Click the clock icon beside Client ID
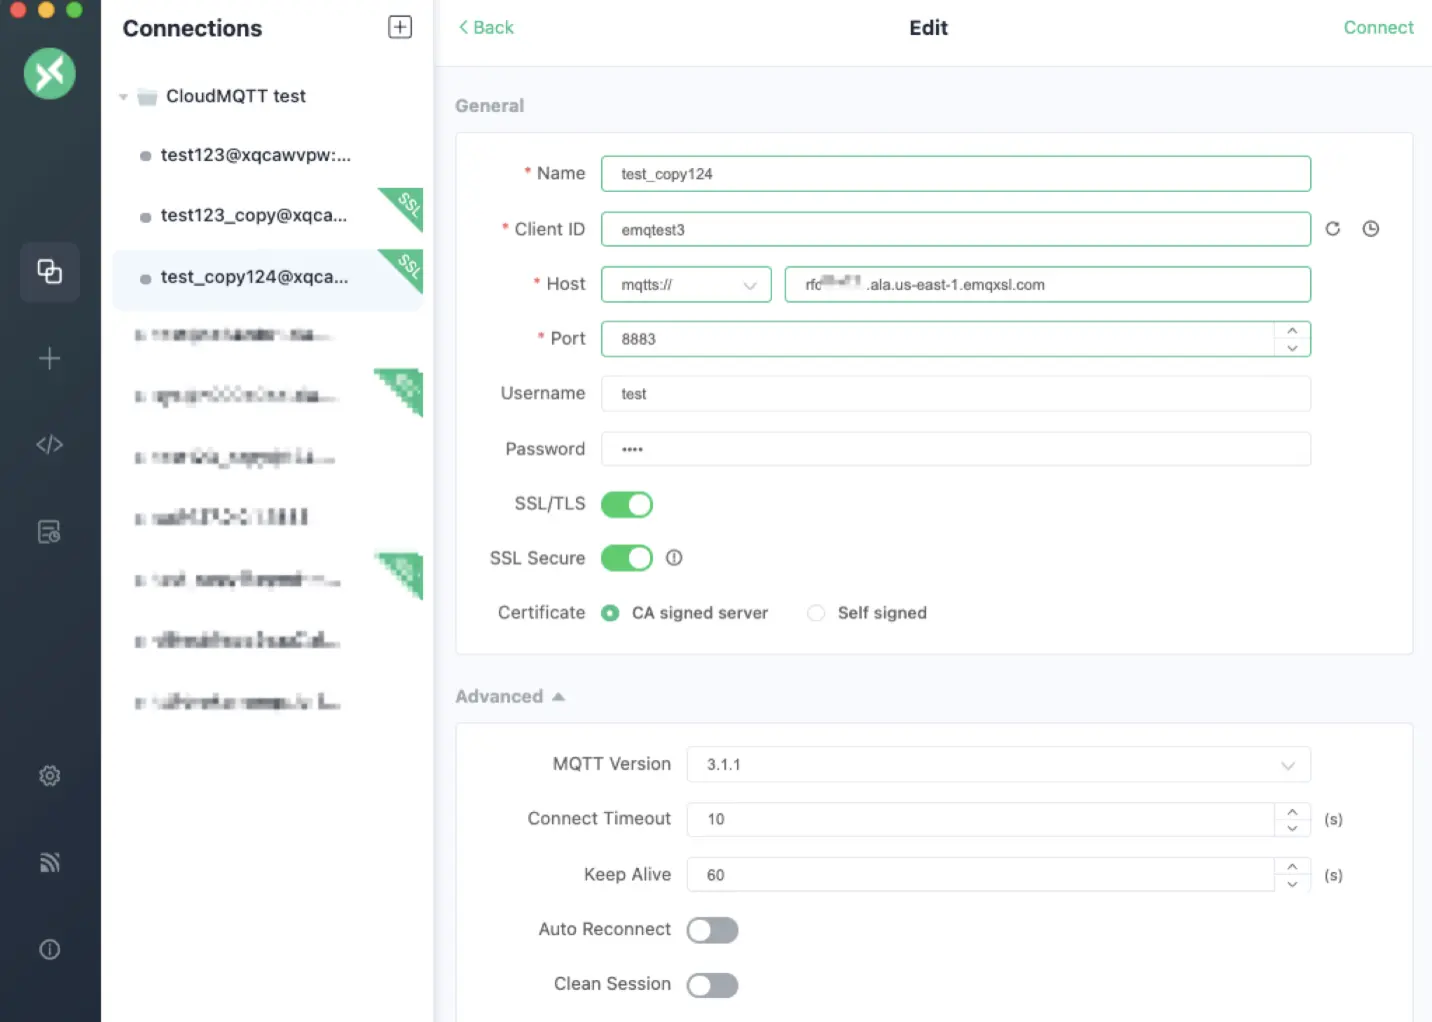 1370,229
